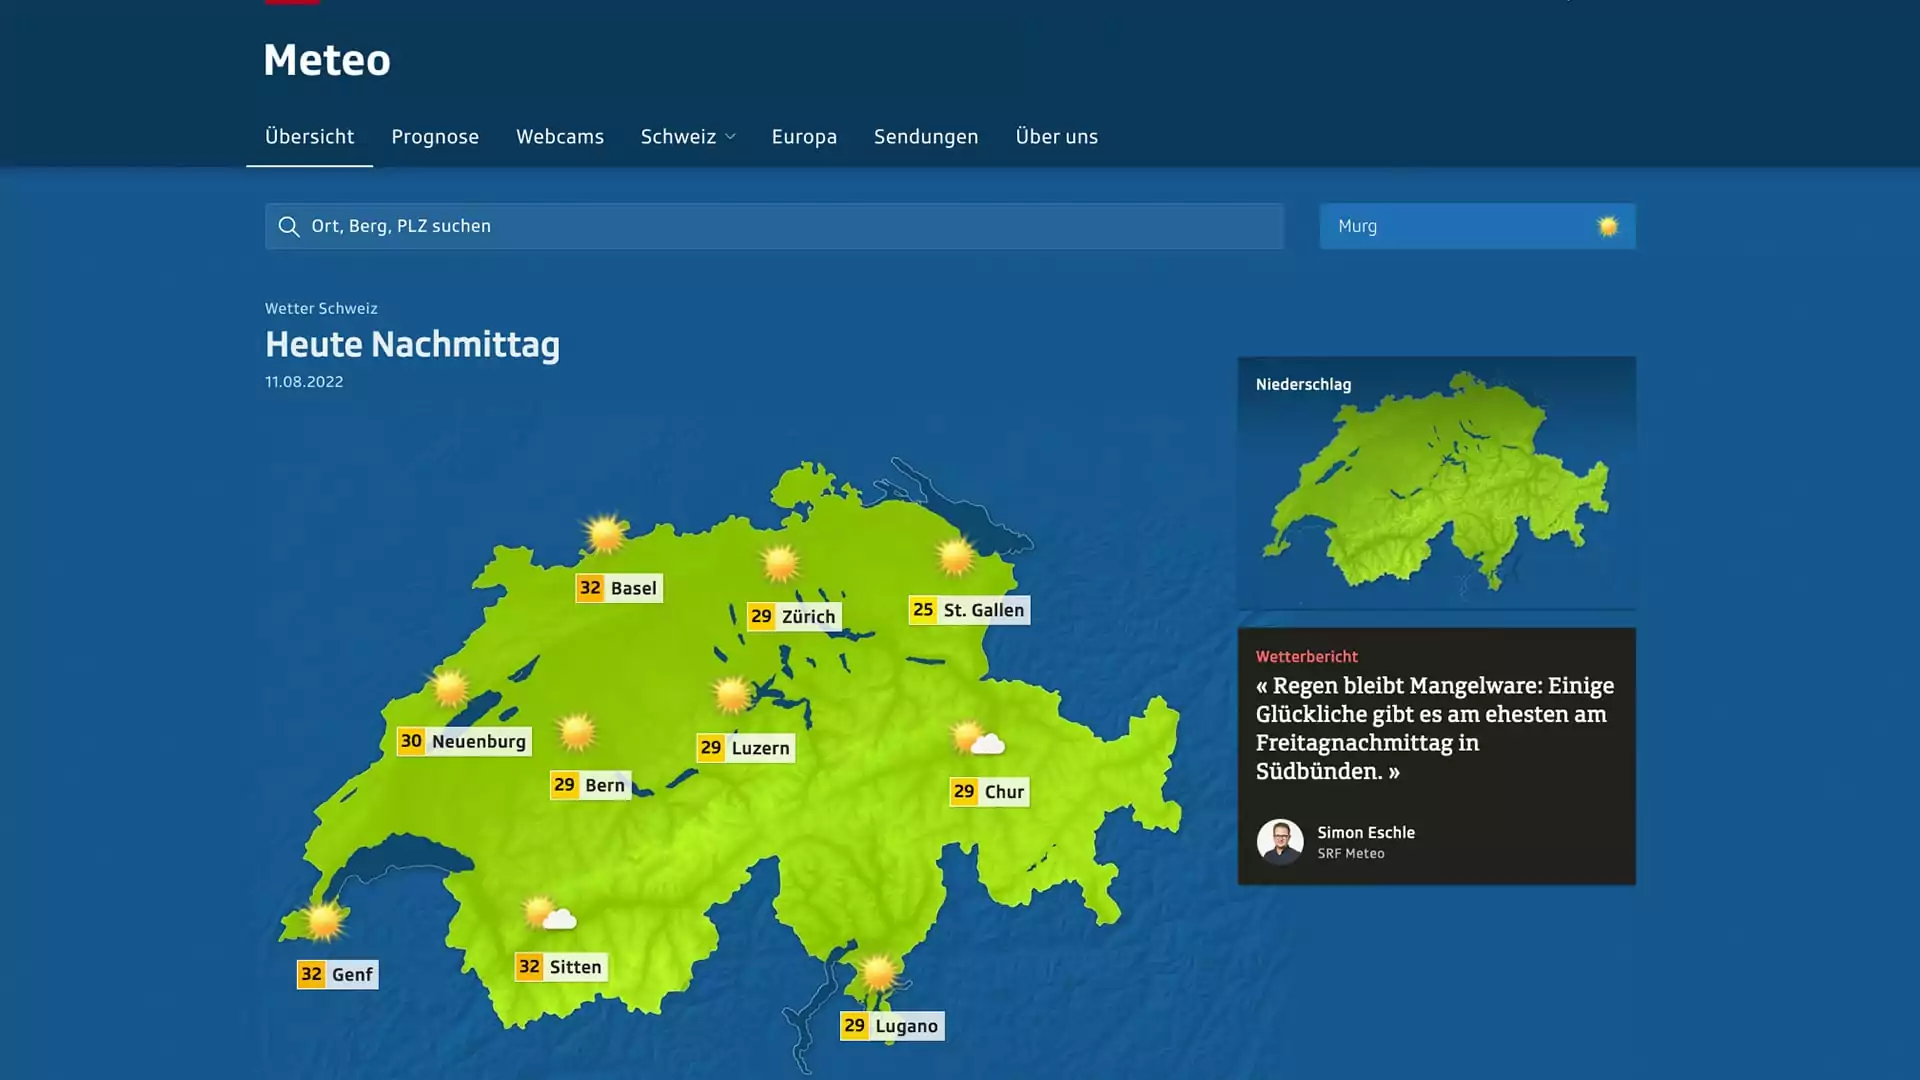Click the search magnifier icon

pos(289,227)
